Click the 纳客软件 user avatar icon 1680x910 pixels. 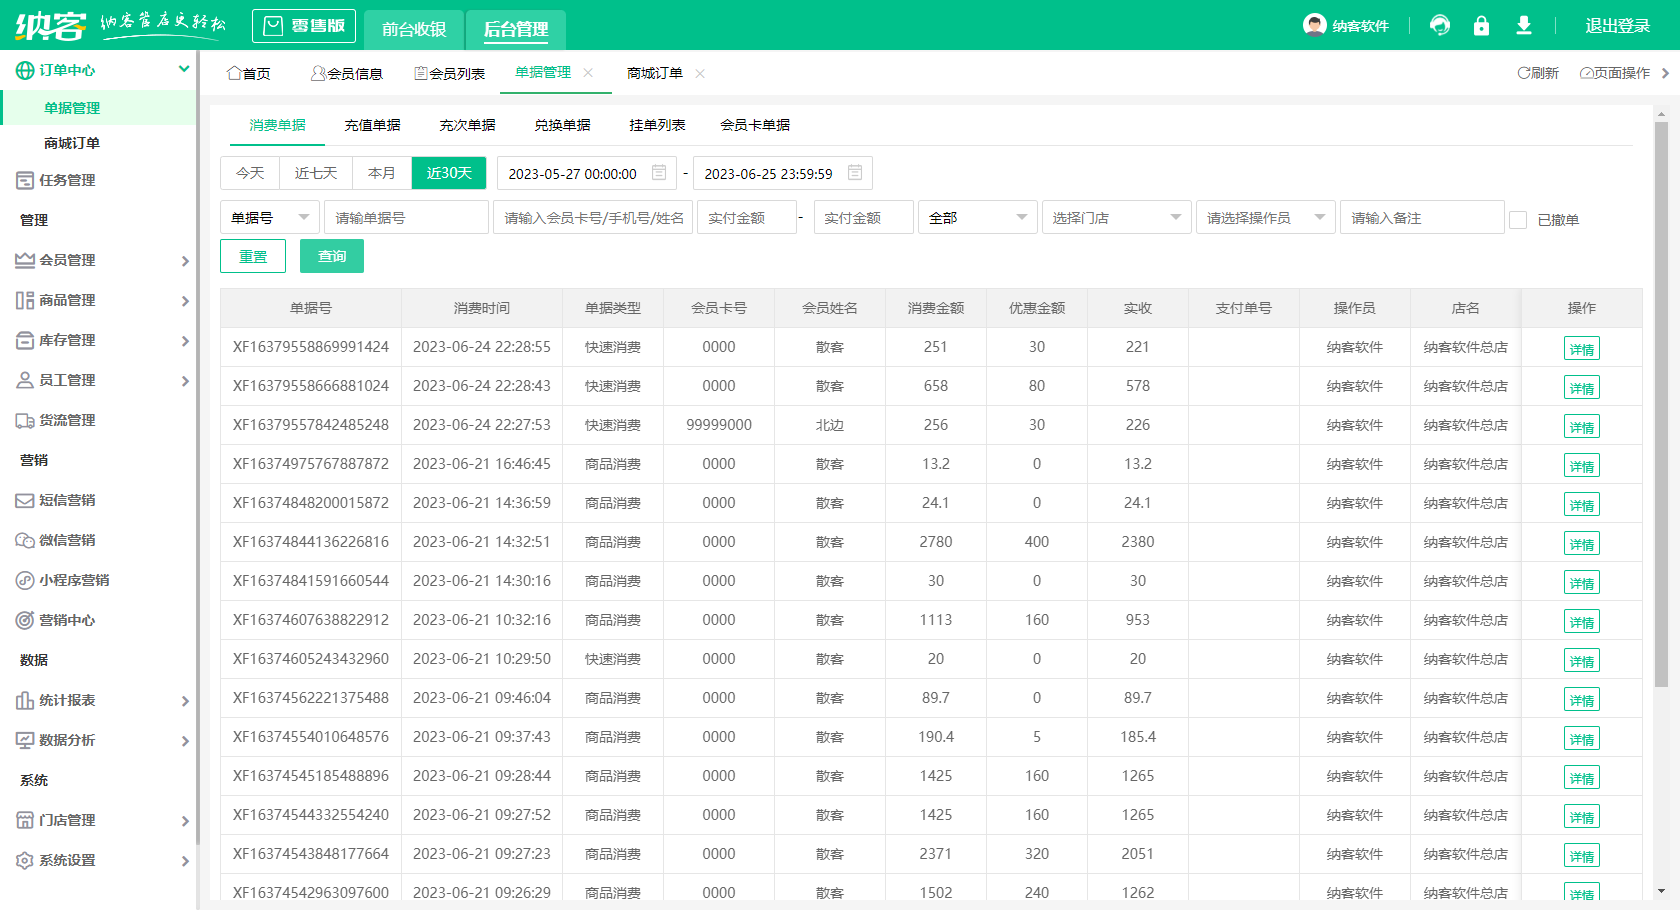tap(1315, 25)
